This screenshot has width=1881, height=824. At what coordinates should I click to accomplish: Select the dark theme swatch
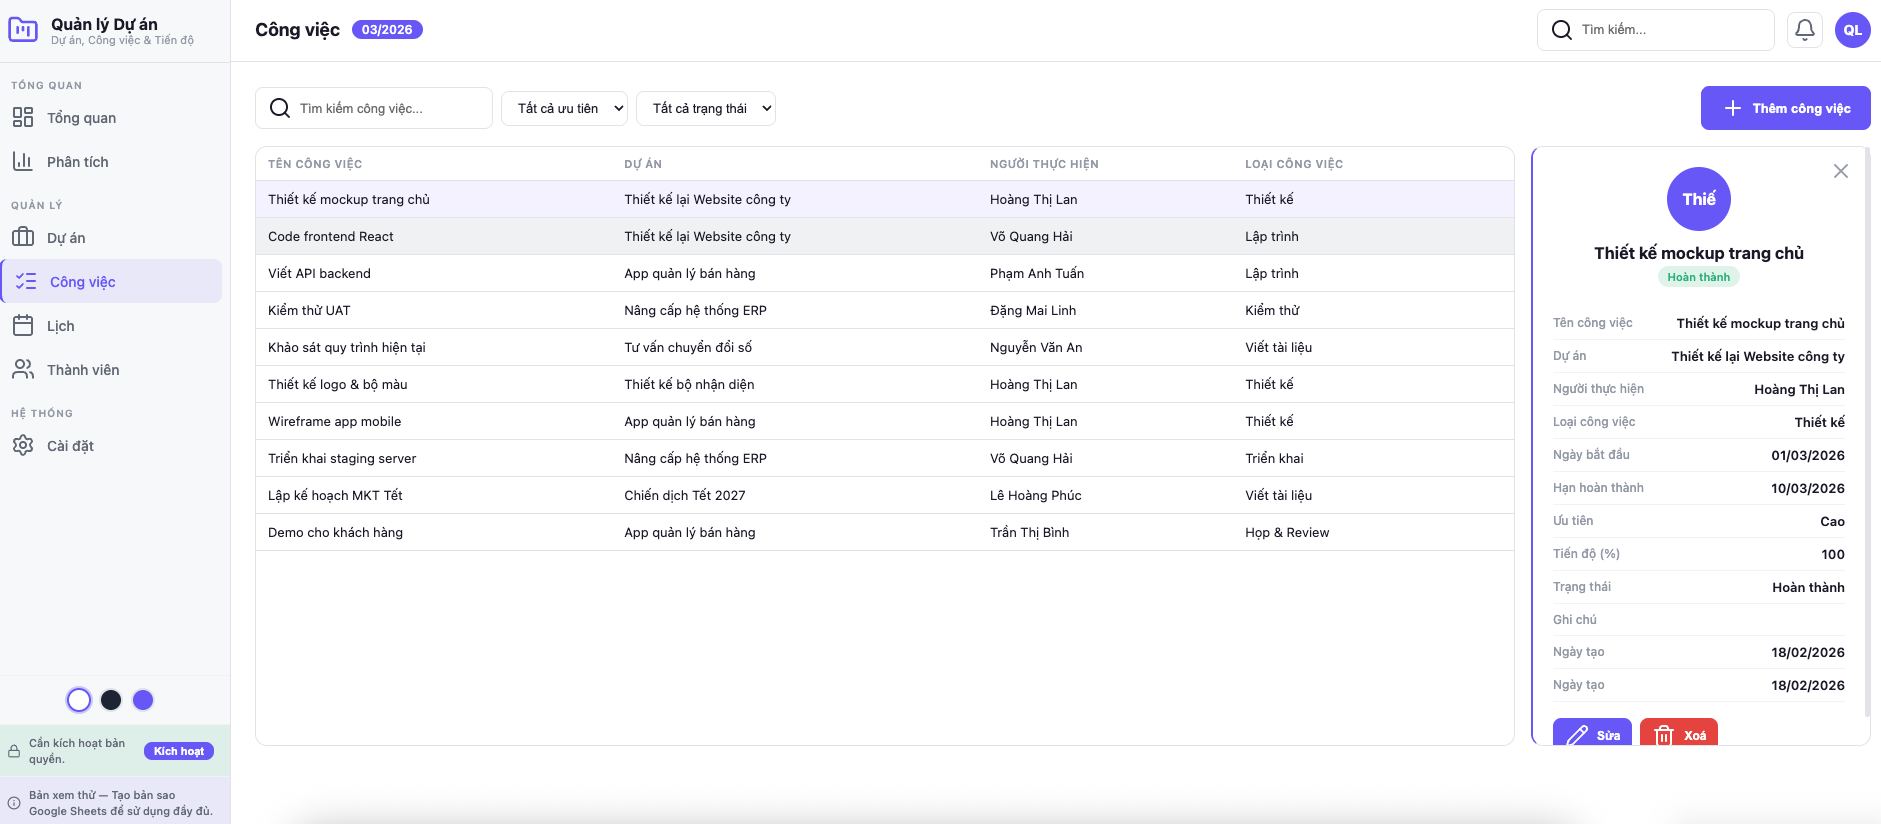[x=111, y=700]
